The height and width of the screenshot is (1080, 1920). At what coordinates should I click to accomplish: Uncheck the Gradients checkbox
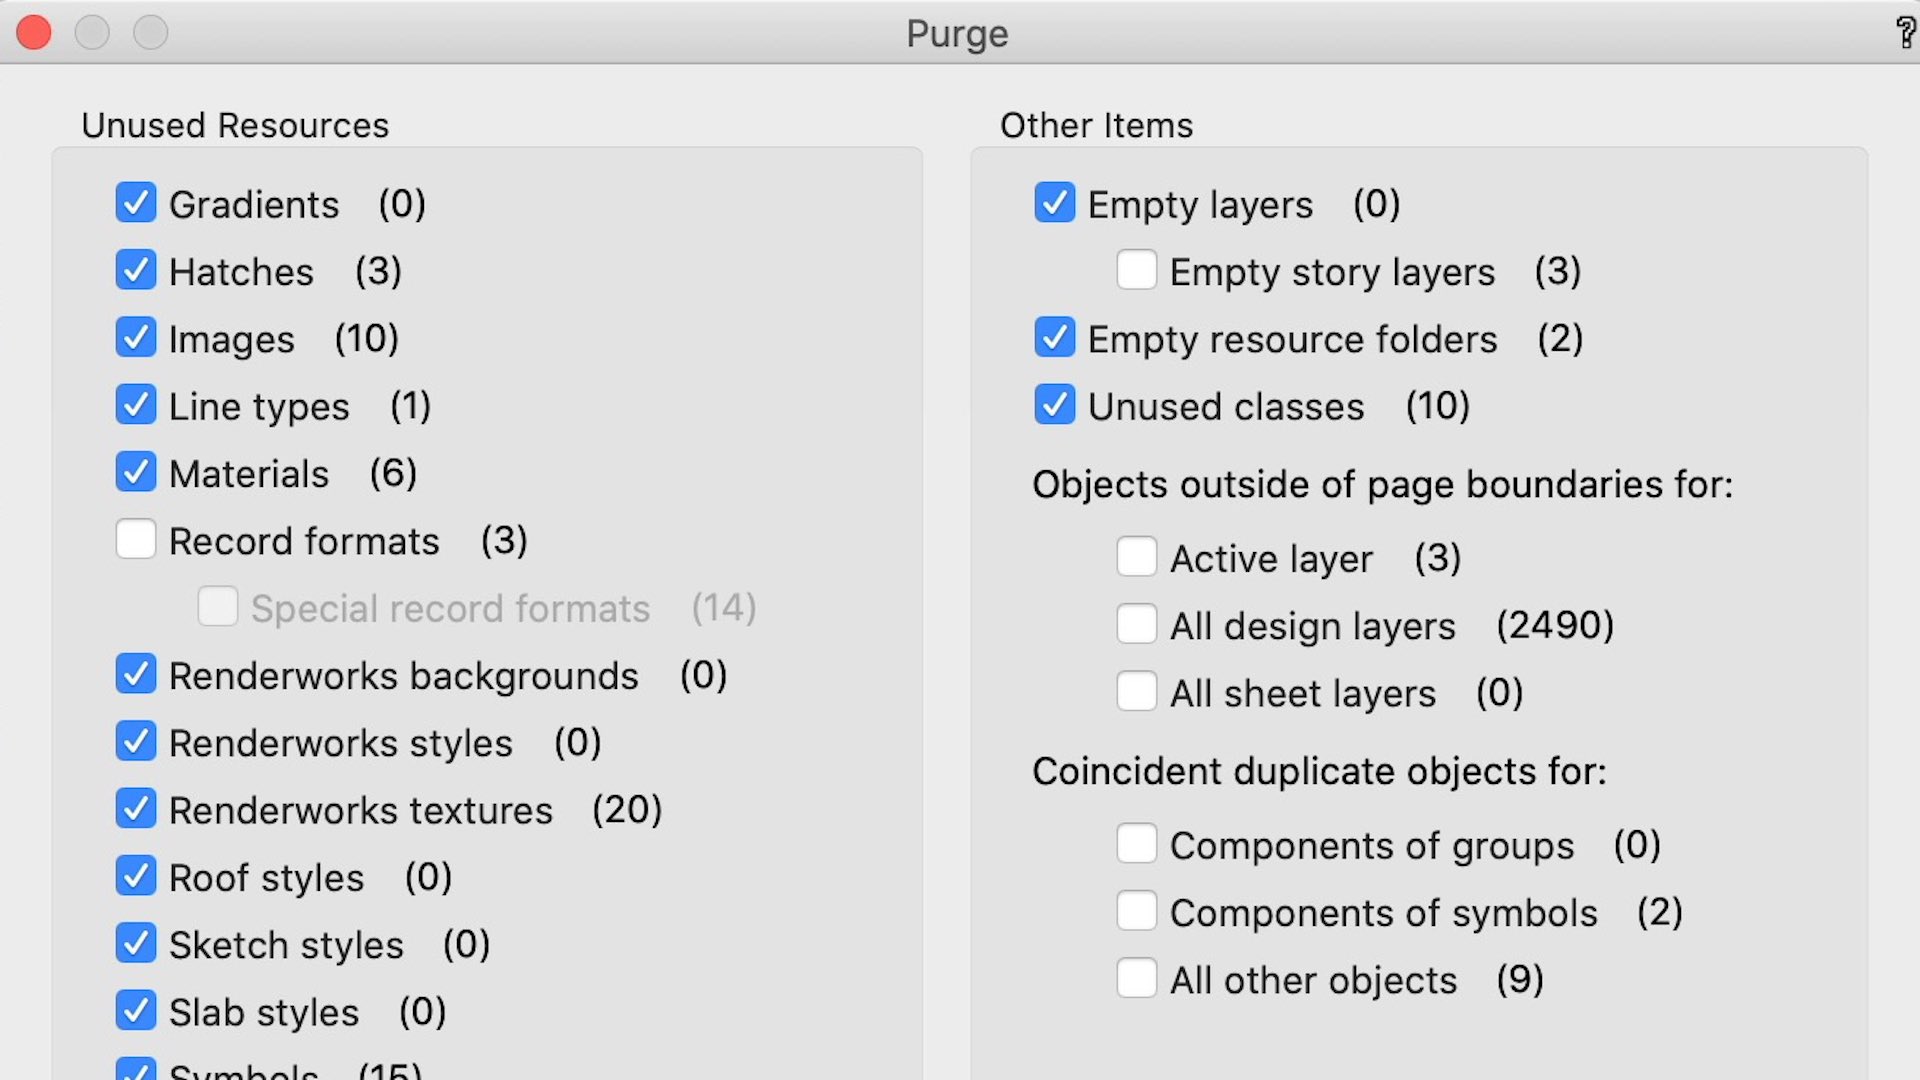(136, 203)
